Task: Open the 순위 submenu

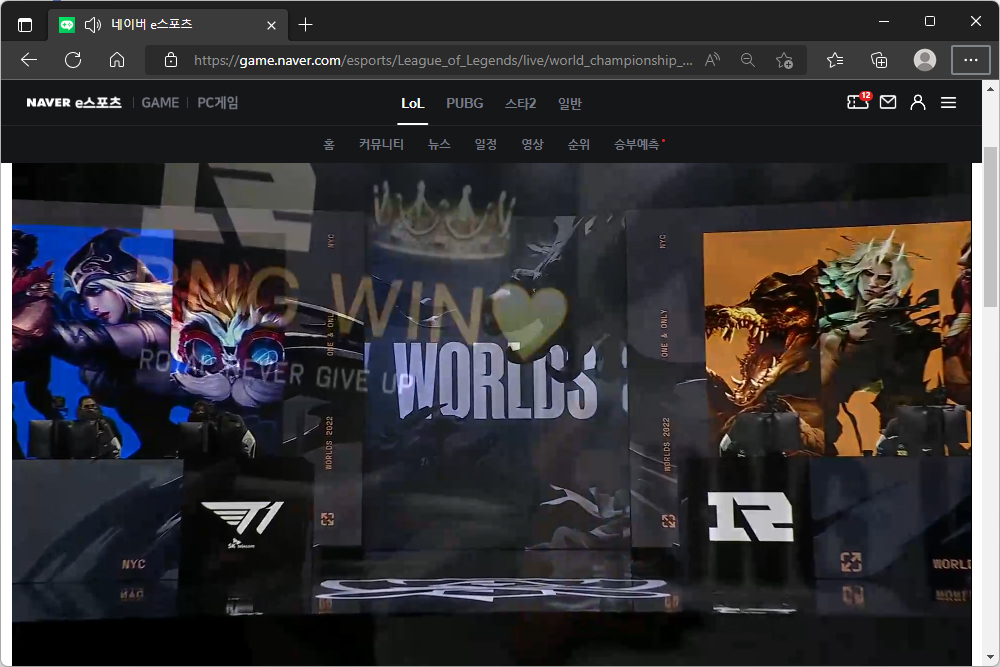Action: pos(579,145)
